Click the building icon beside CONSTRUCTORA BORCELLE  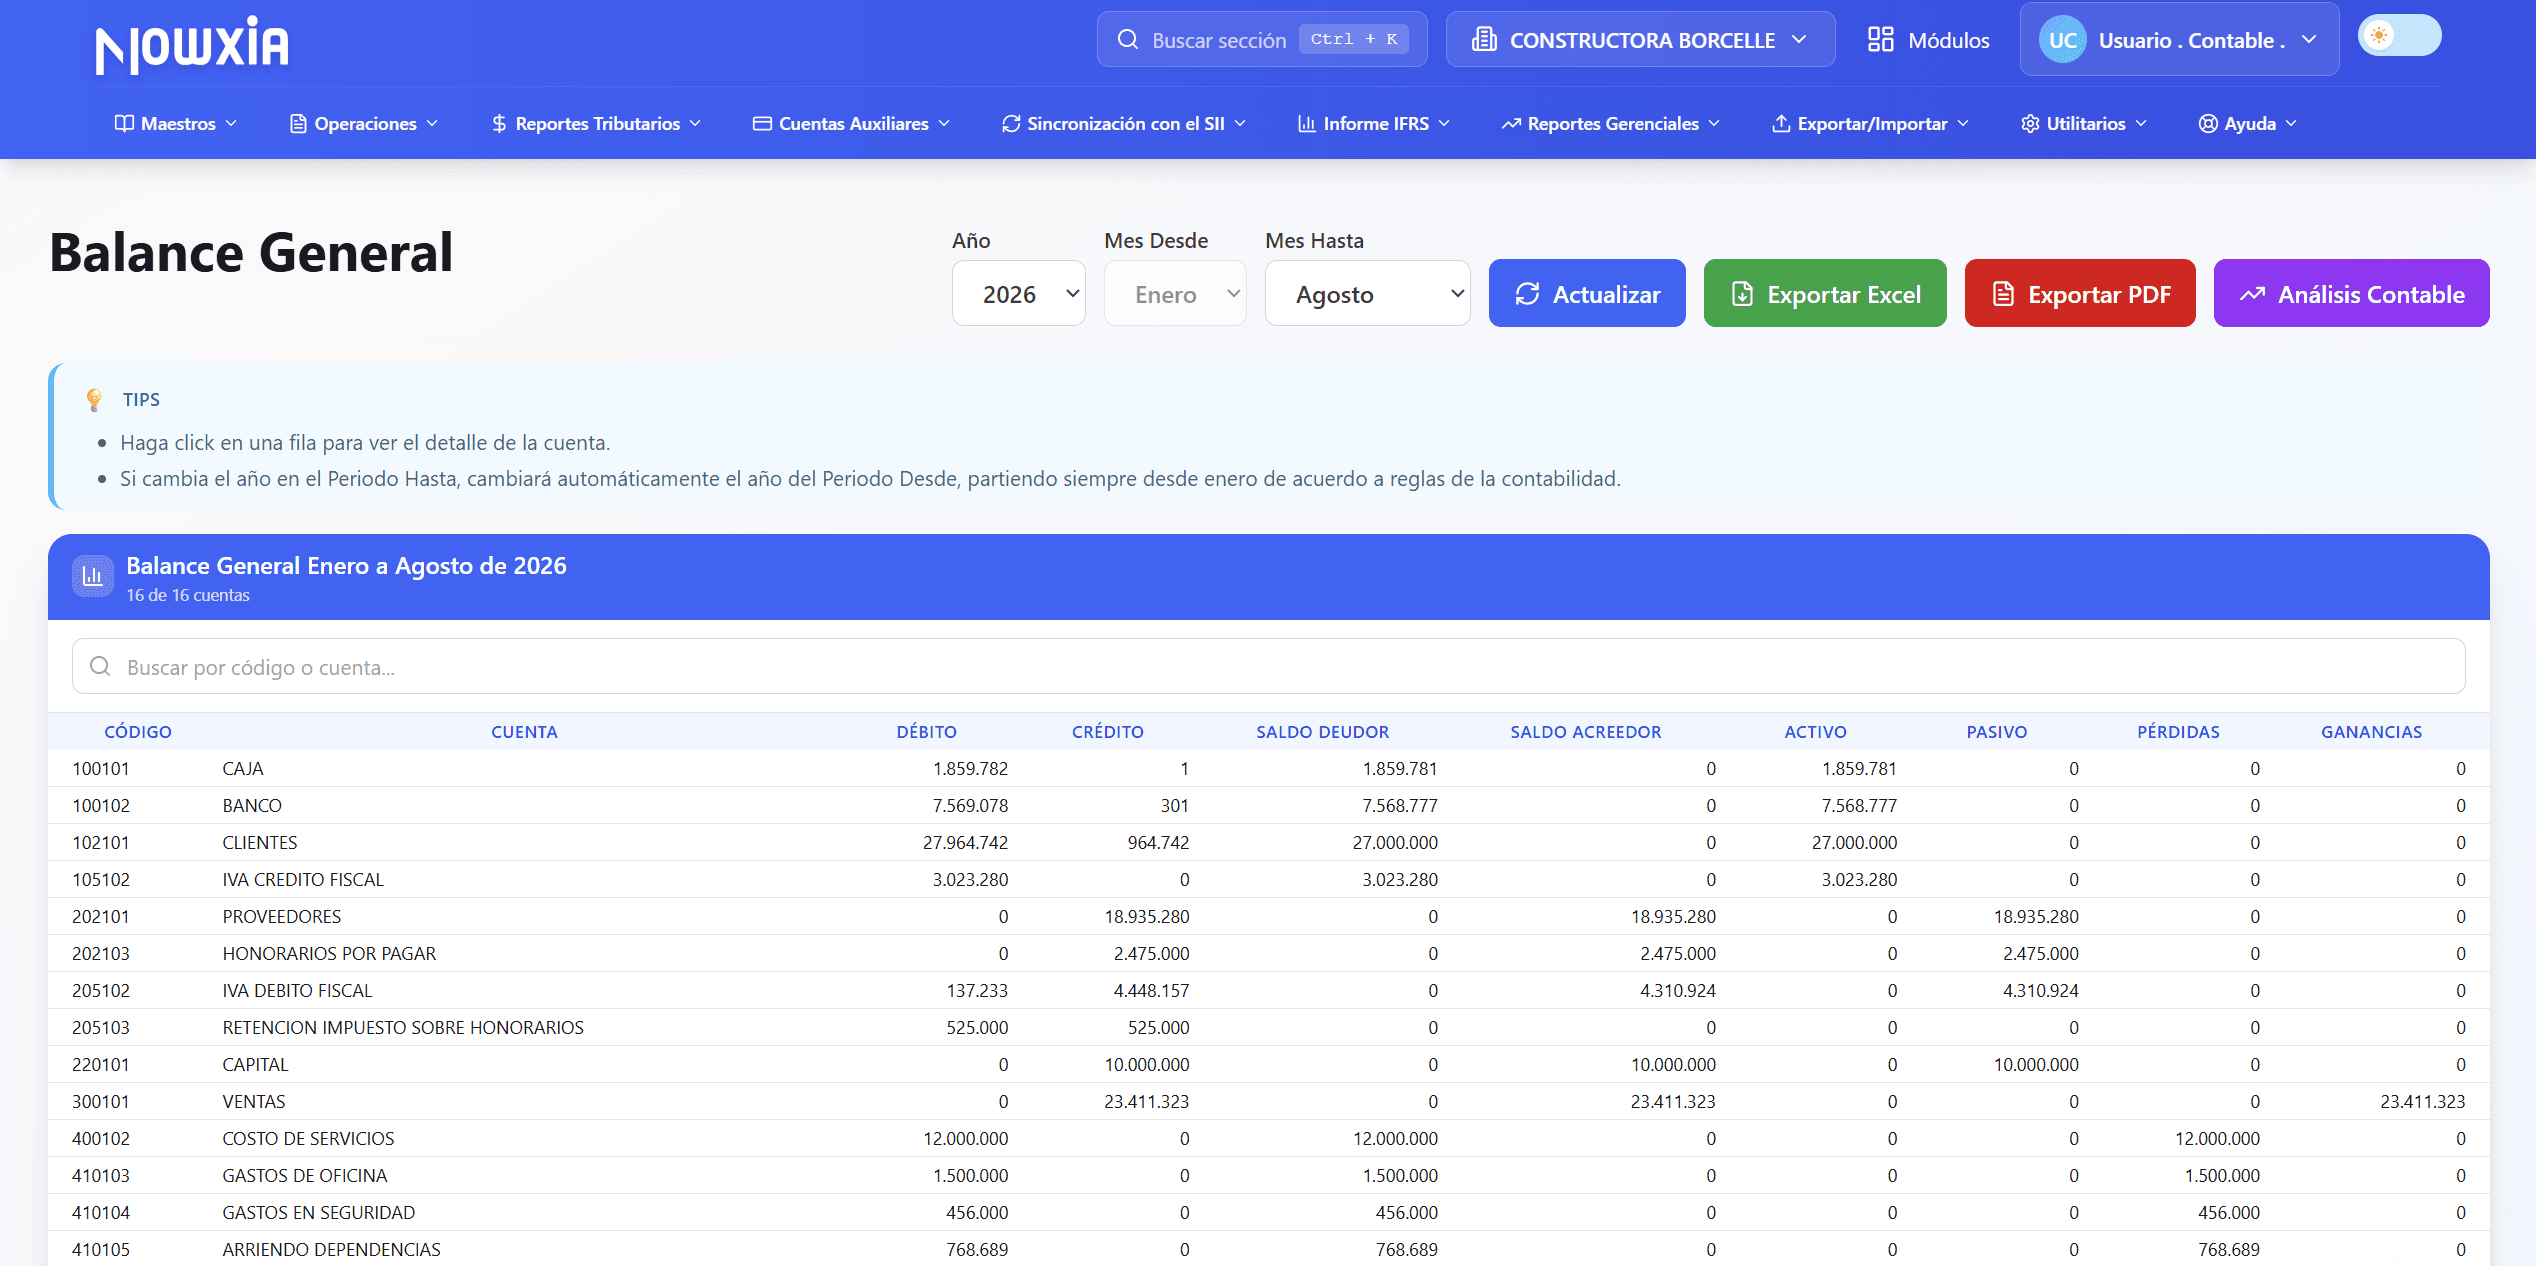(1484, 40)
